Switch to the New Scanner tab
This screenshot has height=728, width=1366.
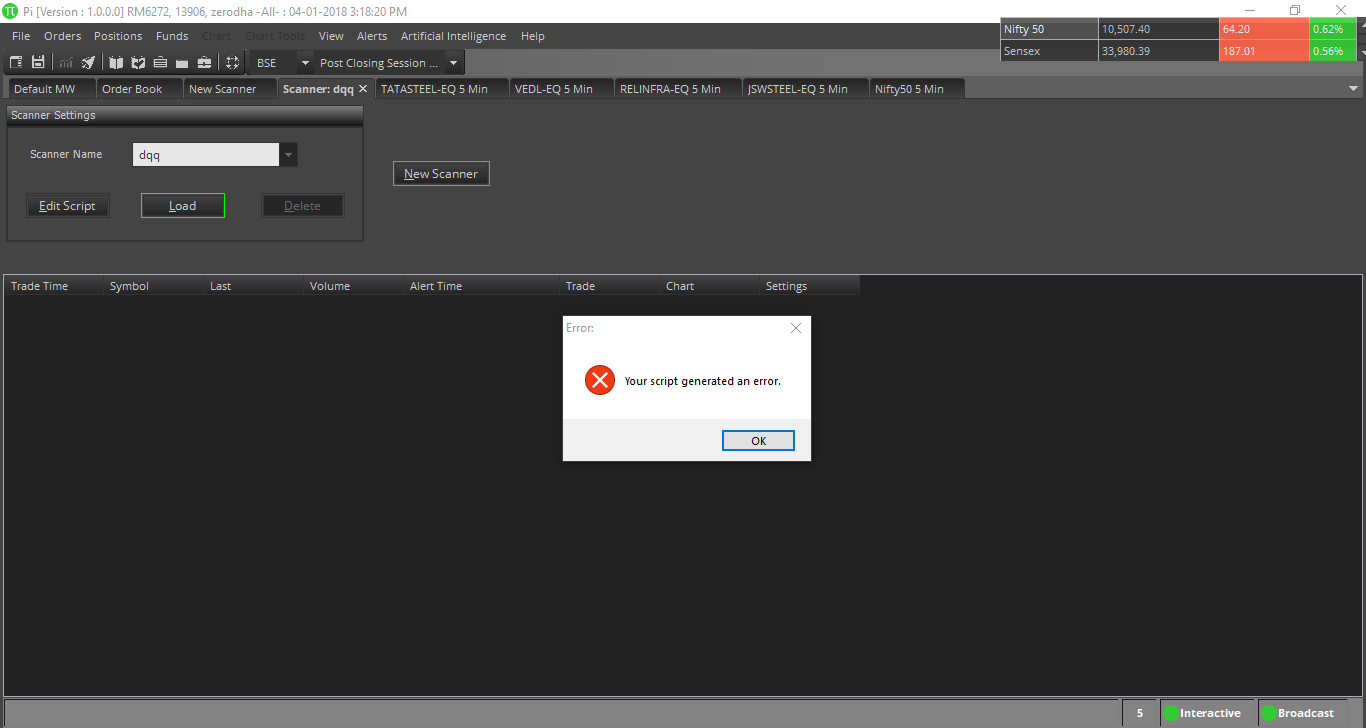(x=229, y=89)
